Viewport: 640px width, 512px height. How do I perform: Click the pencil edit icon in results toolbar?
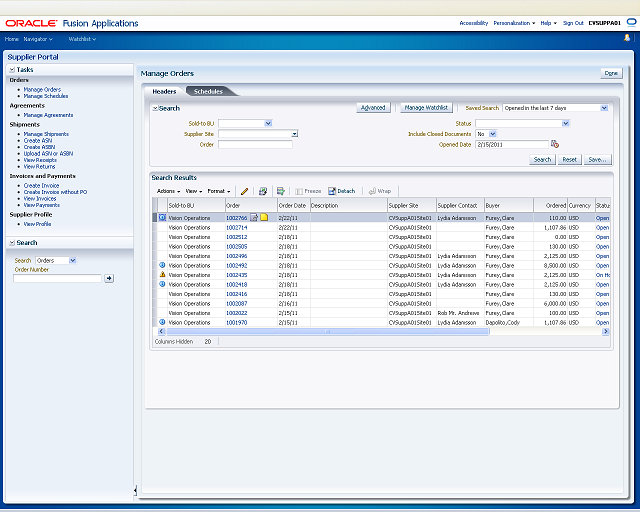(244, 191)
